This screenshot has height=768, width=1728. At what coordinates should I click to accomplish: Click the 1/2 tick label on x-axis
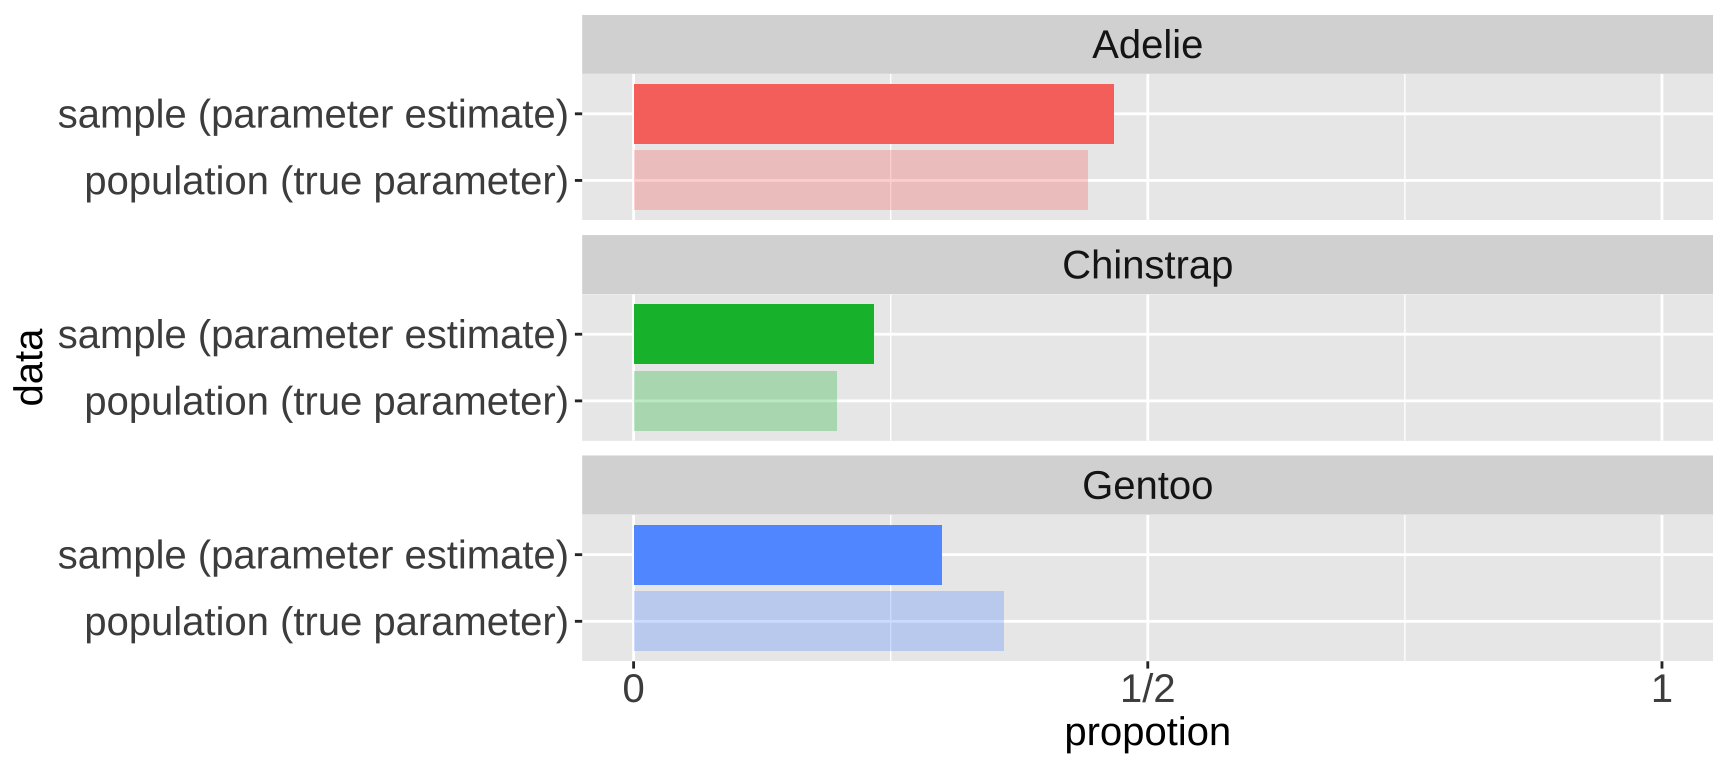[1147, 689]
